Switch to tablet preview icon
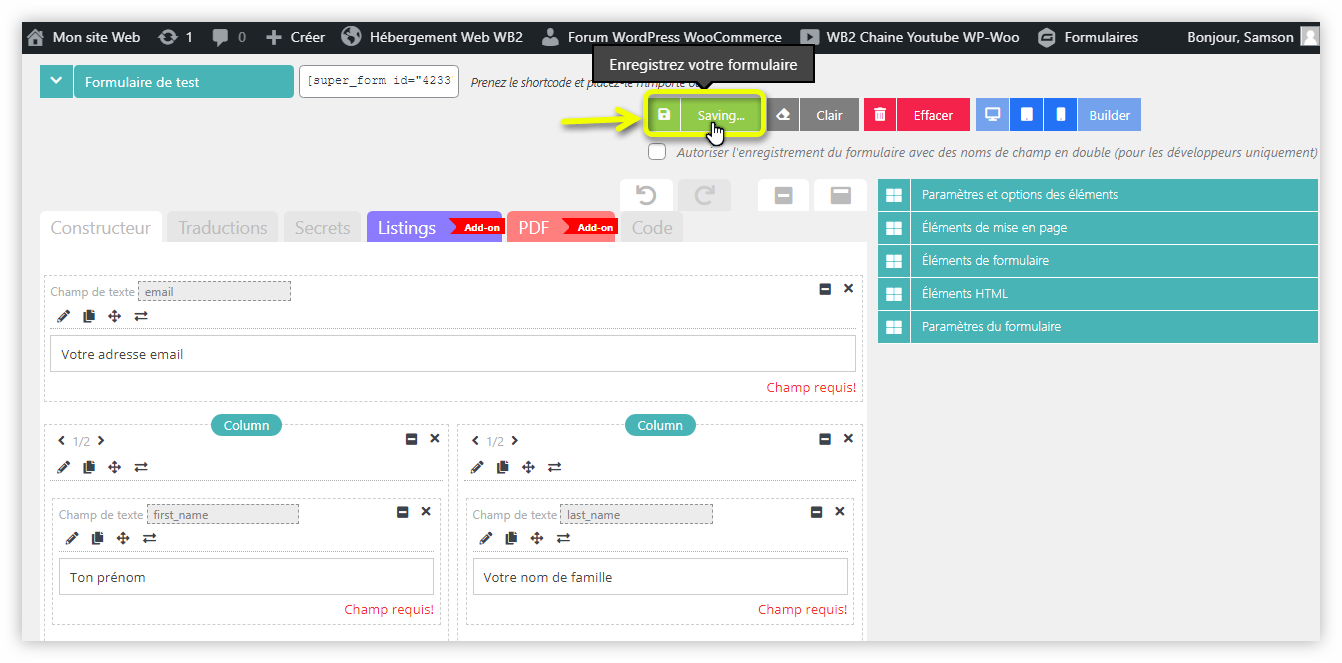Screen dimensions: 1342x663 point(1027,115)
